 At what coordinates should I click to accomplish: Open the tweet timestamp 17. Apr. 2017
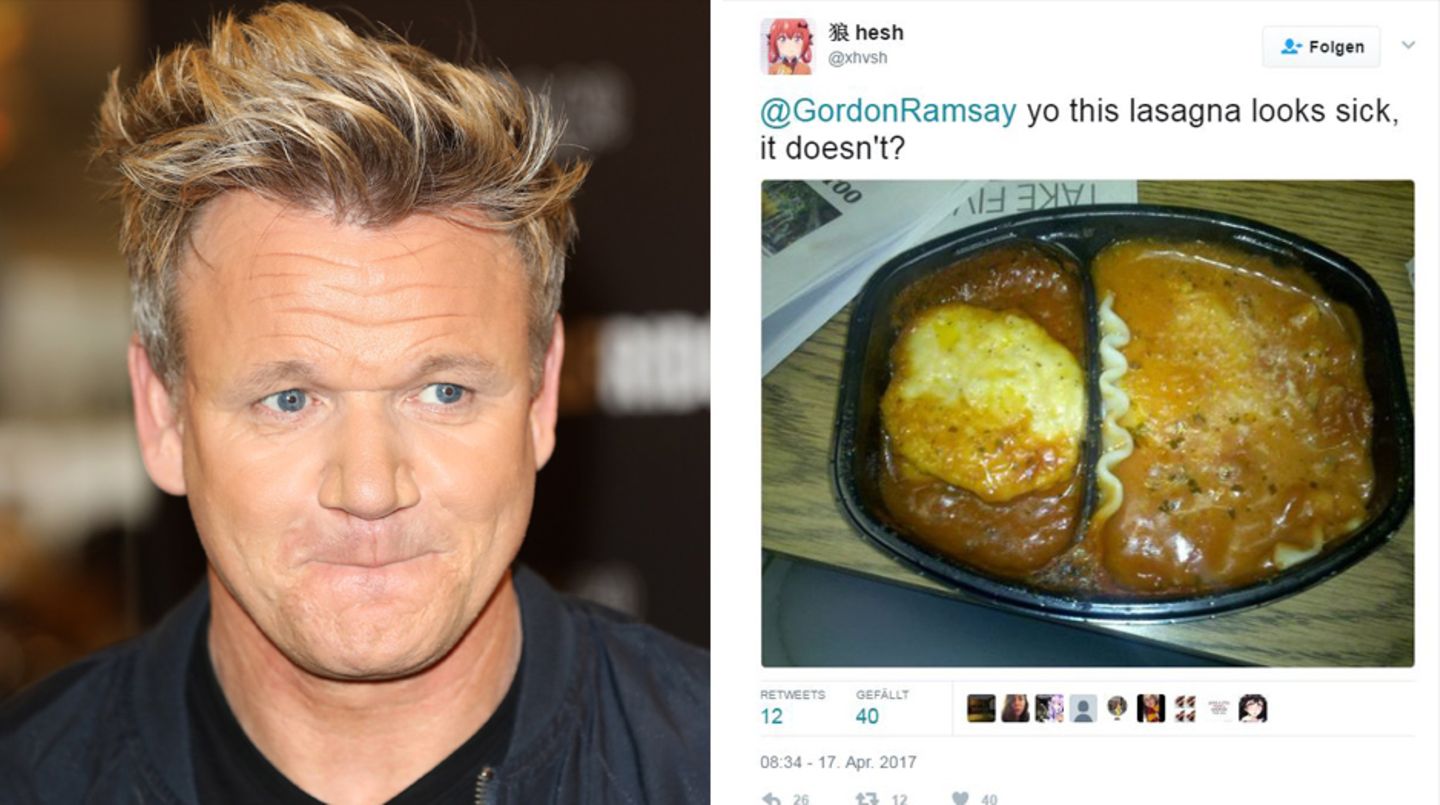[838, 762]
